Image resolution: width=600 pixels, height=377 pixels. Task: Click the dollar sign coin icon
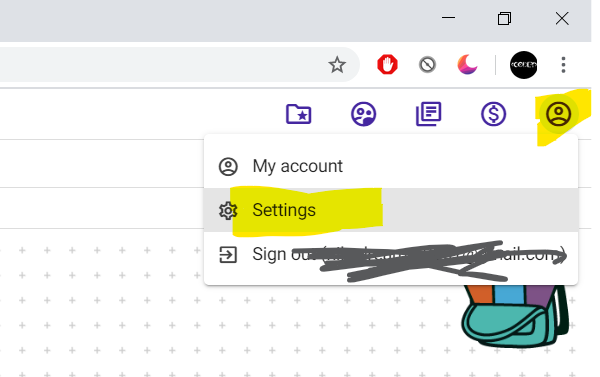[494, 114]
